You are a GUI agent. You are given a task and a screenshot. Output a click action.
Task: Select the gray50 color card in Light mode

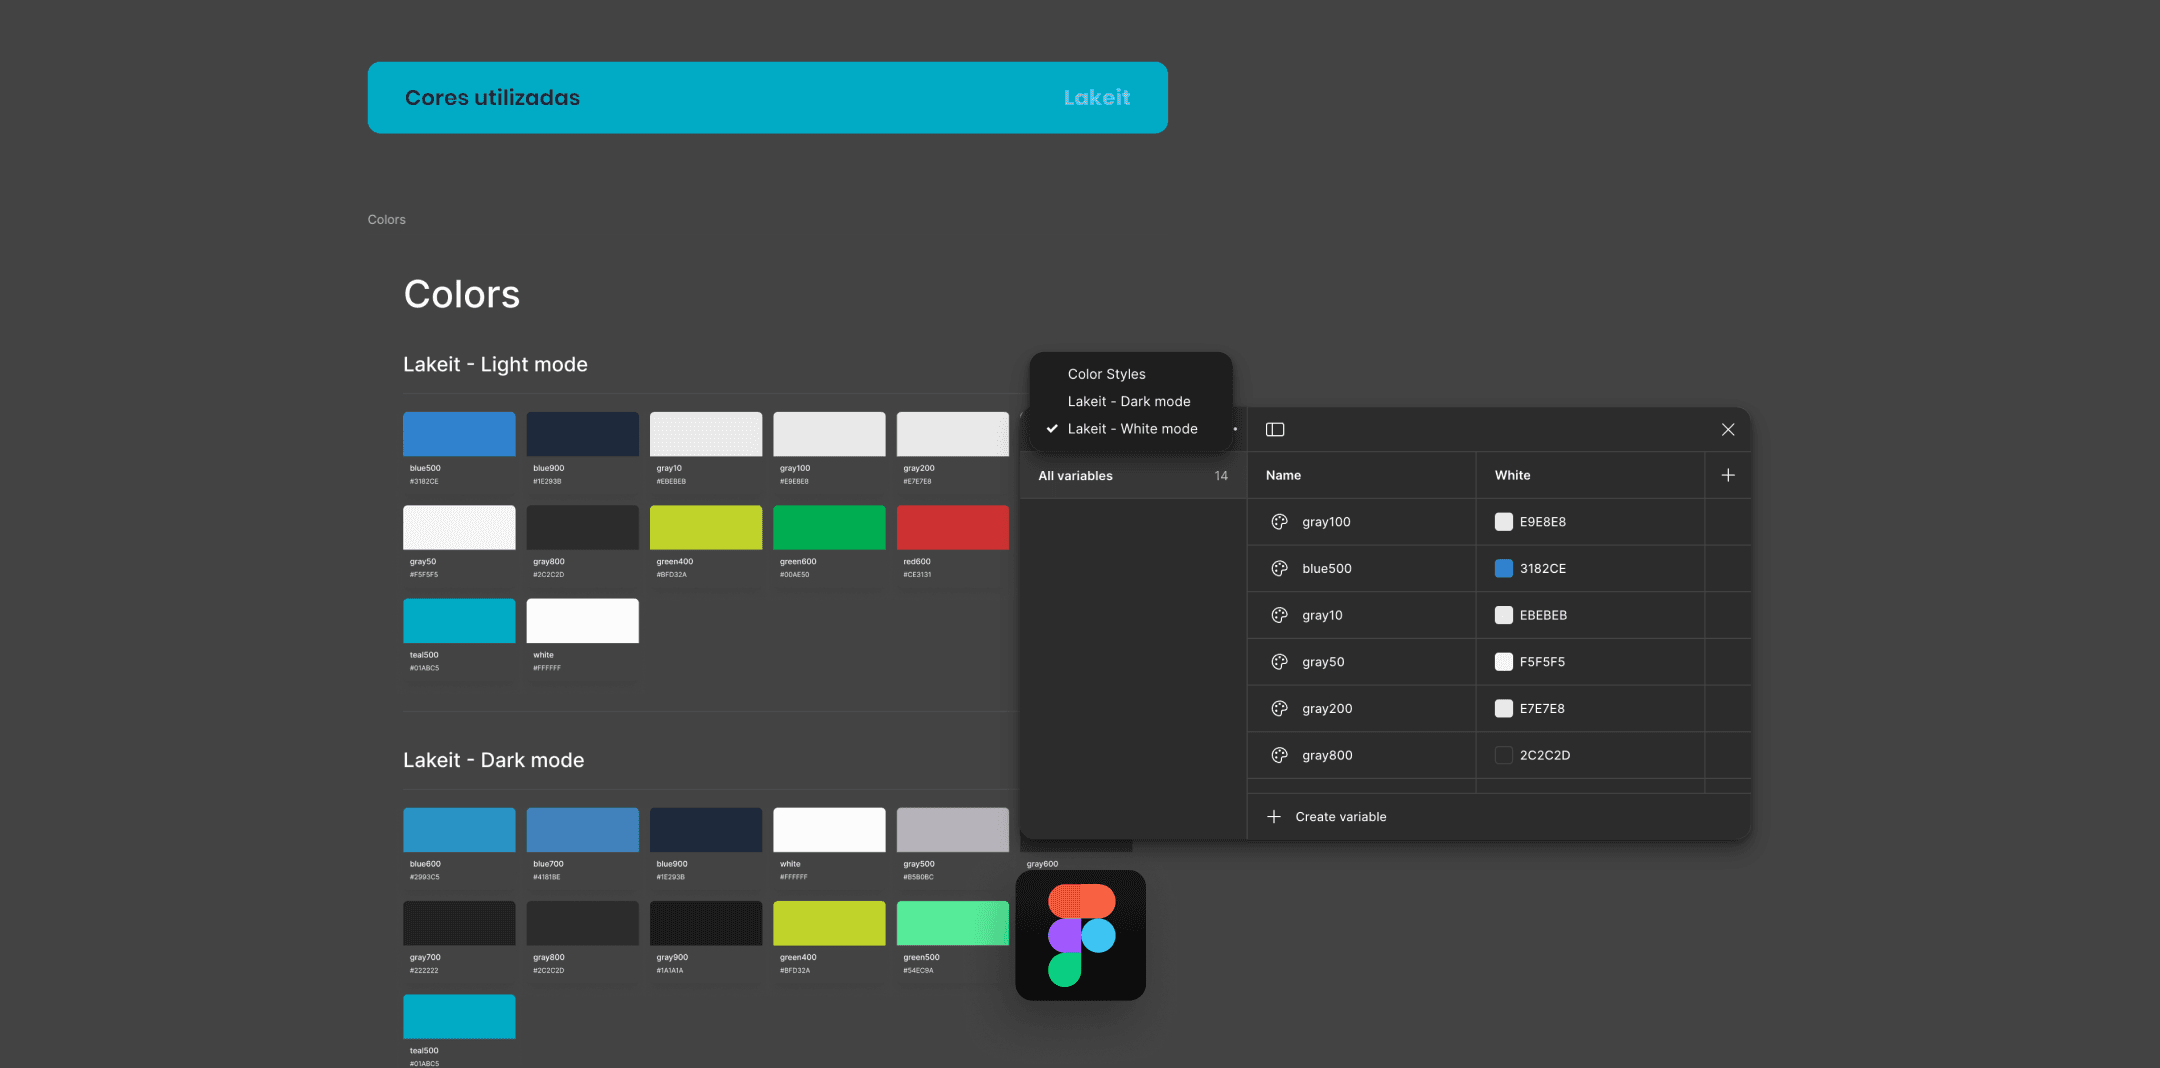[459, 544]
